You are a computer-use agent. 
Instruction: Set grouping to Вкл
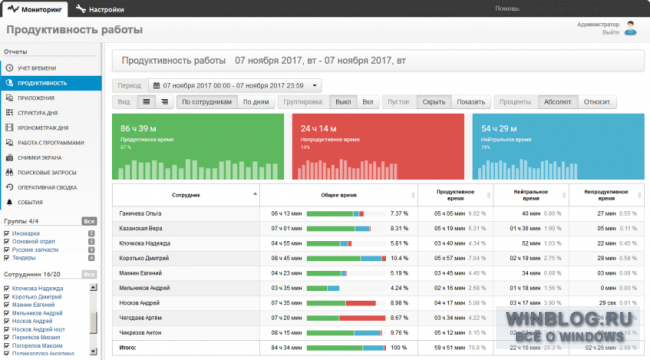(368, 102)
